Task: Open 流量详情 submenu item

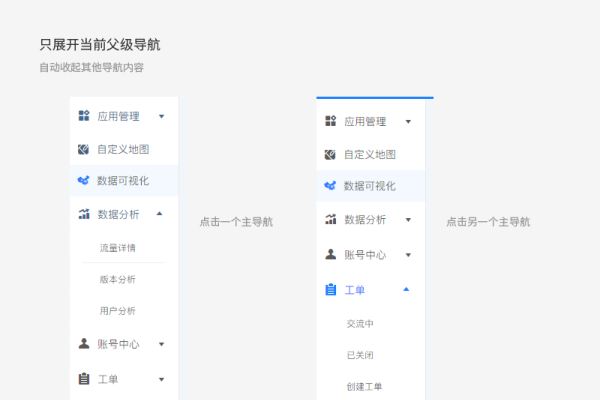Action: [x=117, y=248]
